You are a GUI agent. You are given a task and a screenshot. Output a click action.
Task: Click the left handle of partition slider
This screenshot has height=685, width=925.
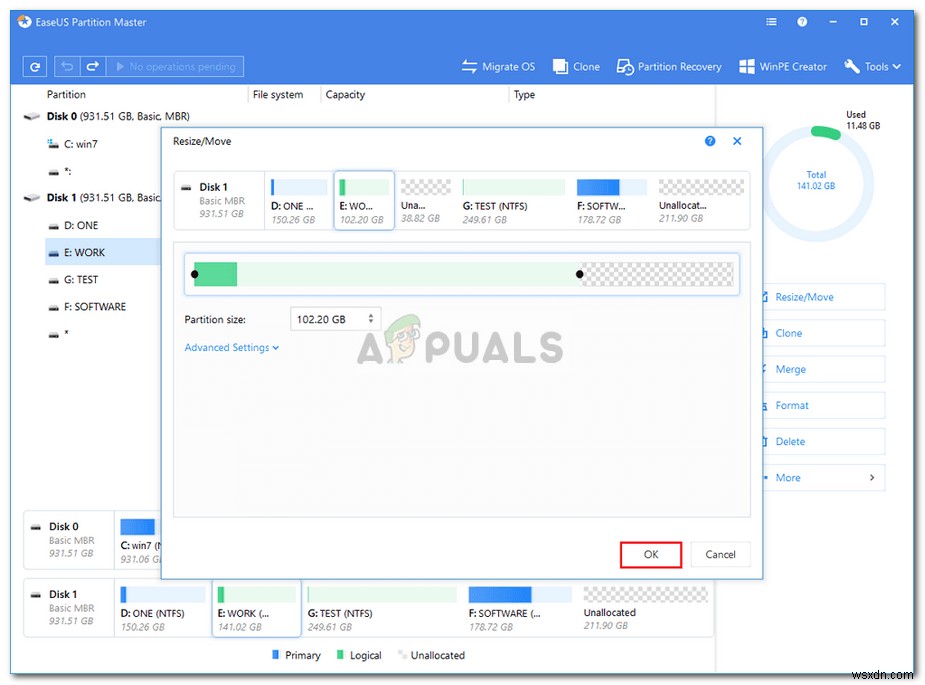pos(195,274)
